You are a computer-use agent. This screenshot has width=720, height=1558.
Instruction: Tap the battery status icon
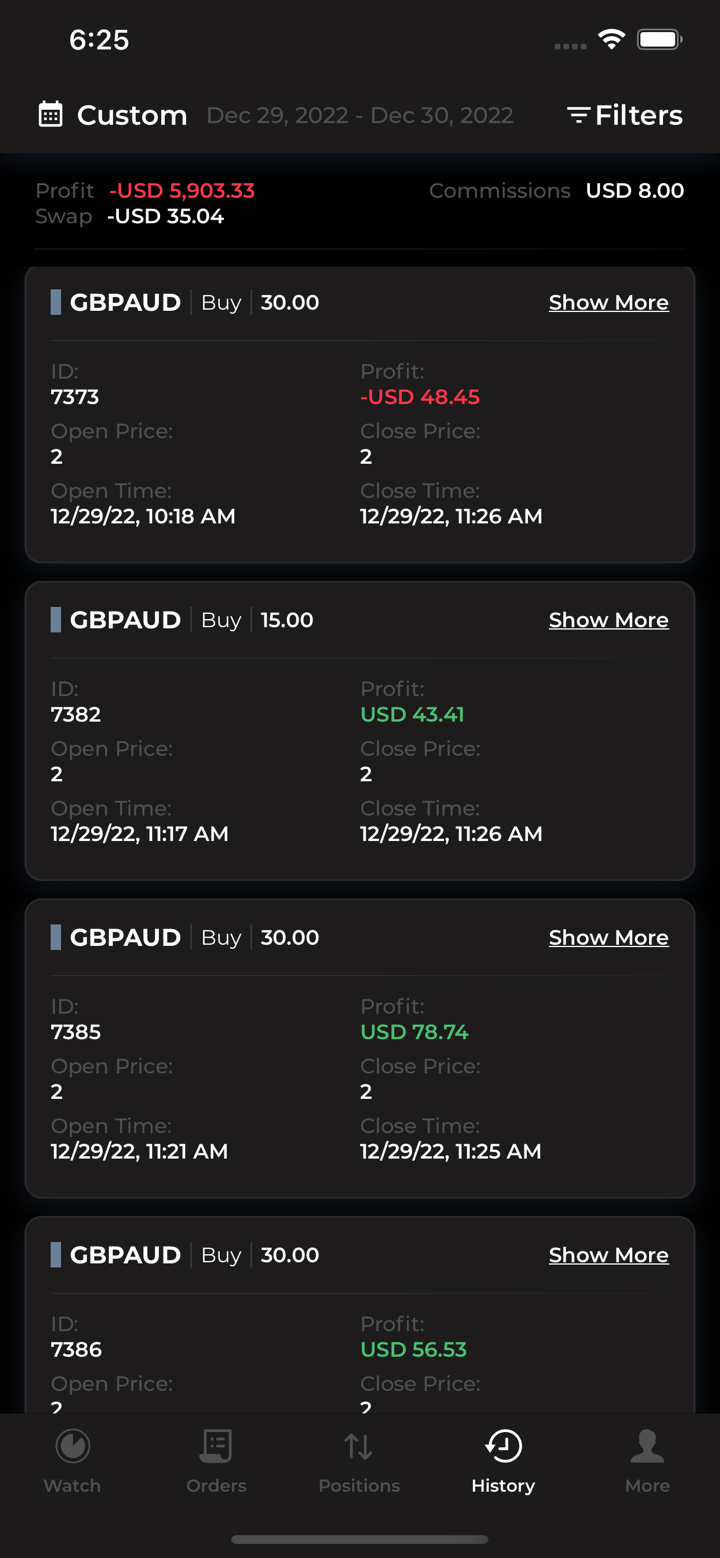coord(659,40)
